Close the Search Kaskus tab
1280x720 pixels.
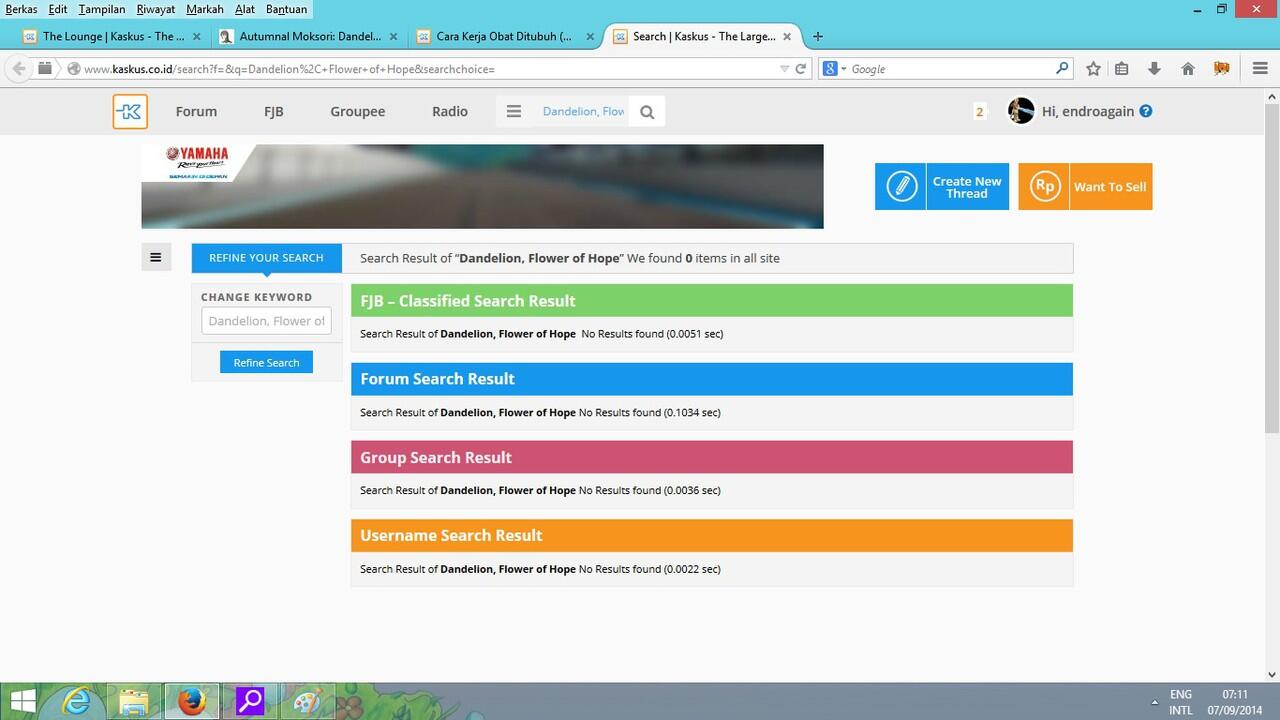[787, 36]
